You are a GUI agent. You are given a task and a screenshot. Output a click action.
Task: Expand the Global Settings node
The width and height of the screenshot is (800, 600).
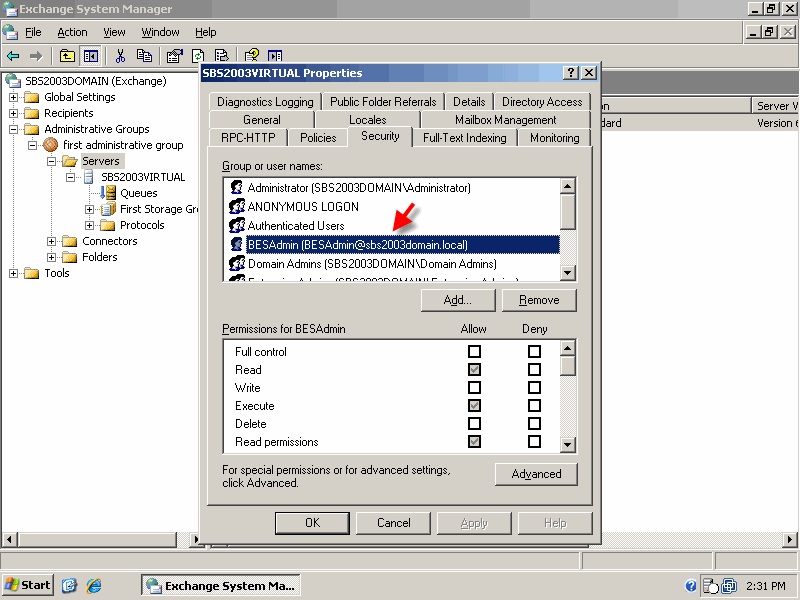point(13,97)
